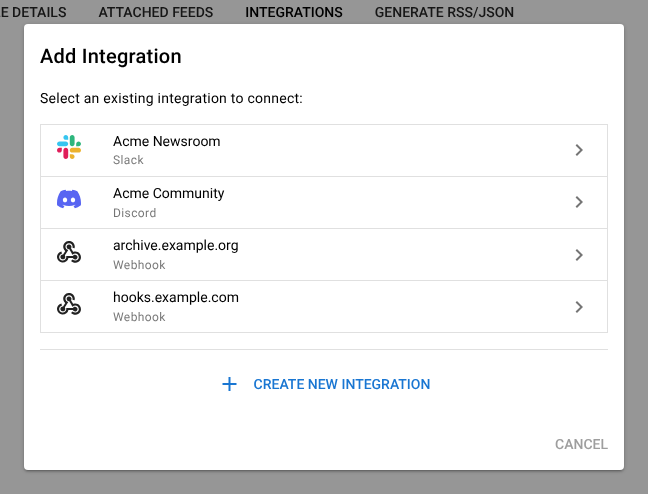Click the Discord logo icon
The image size is (648, 494).
coord(69,199)
